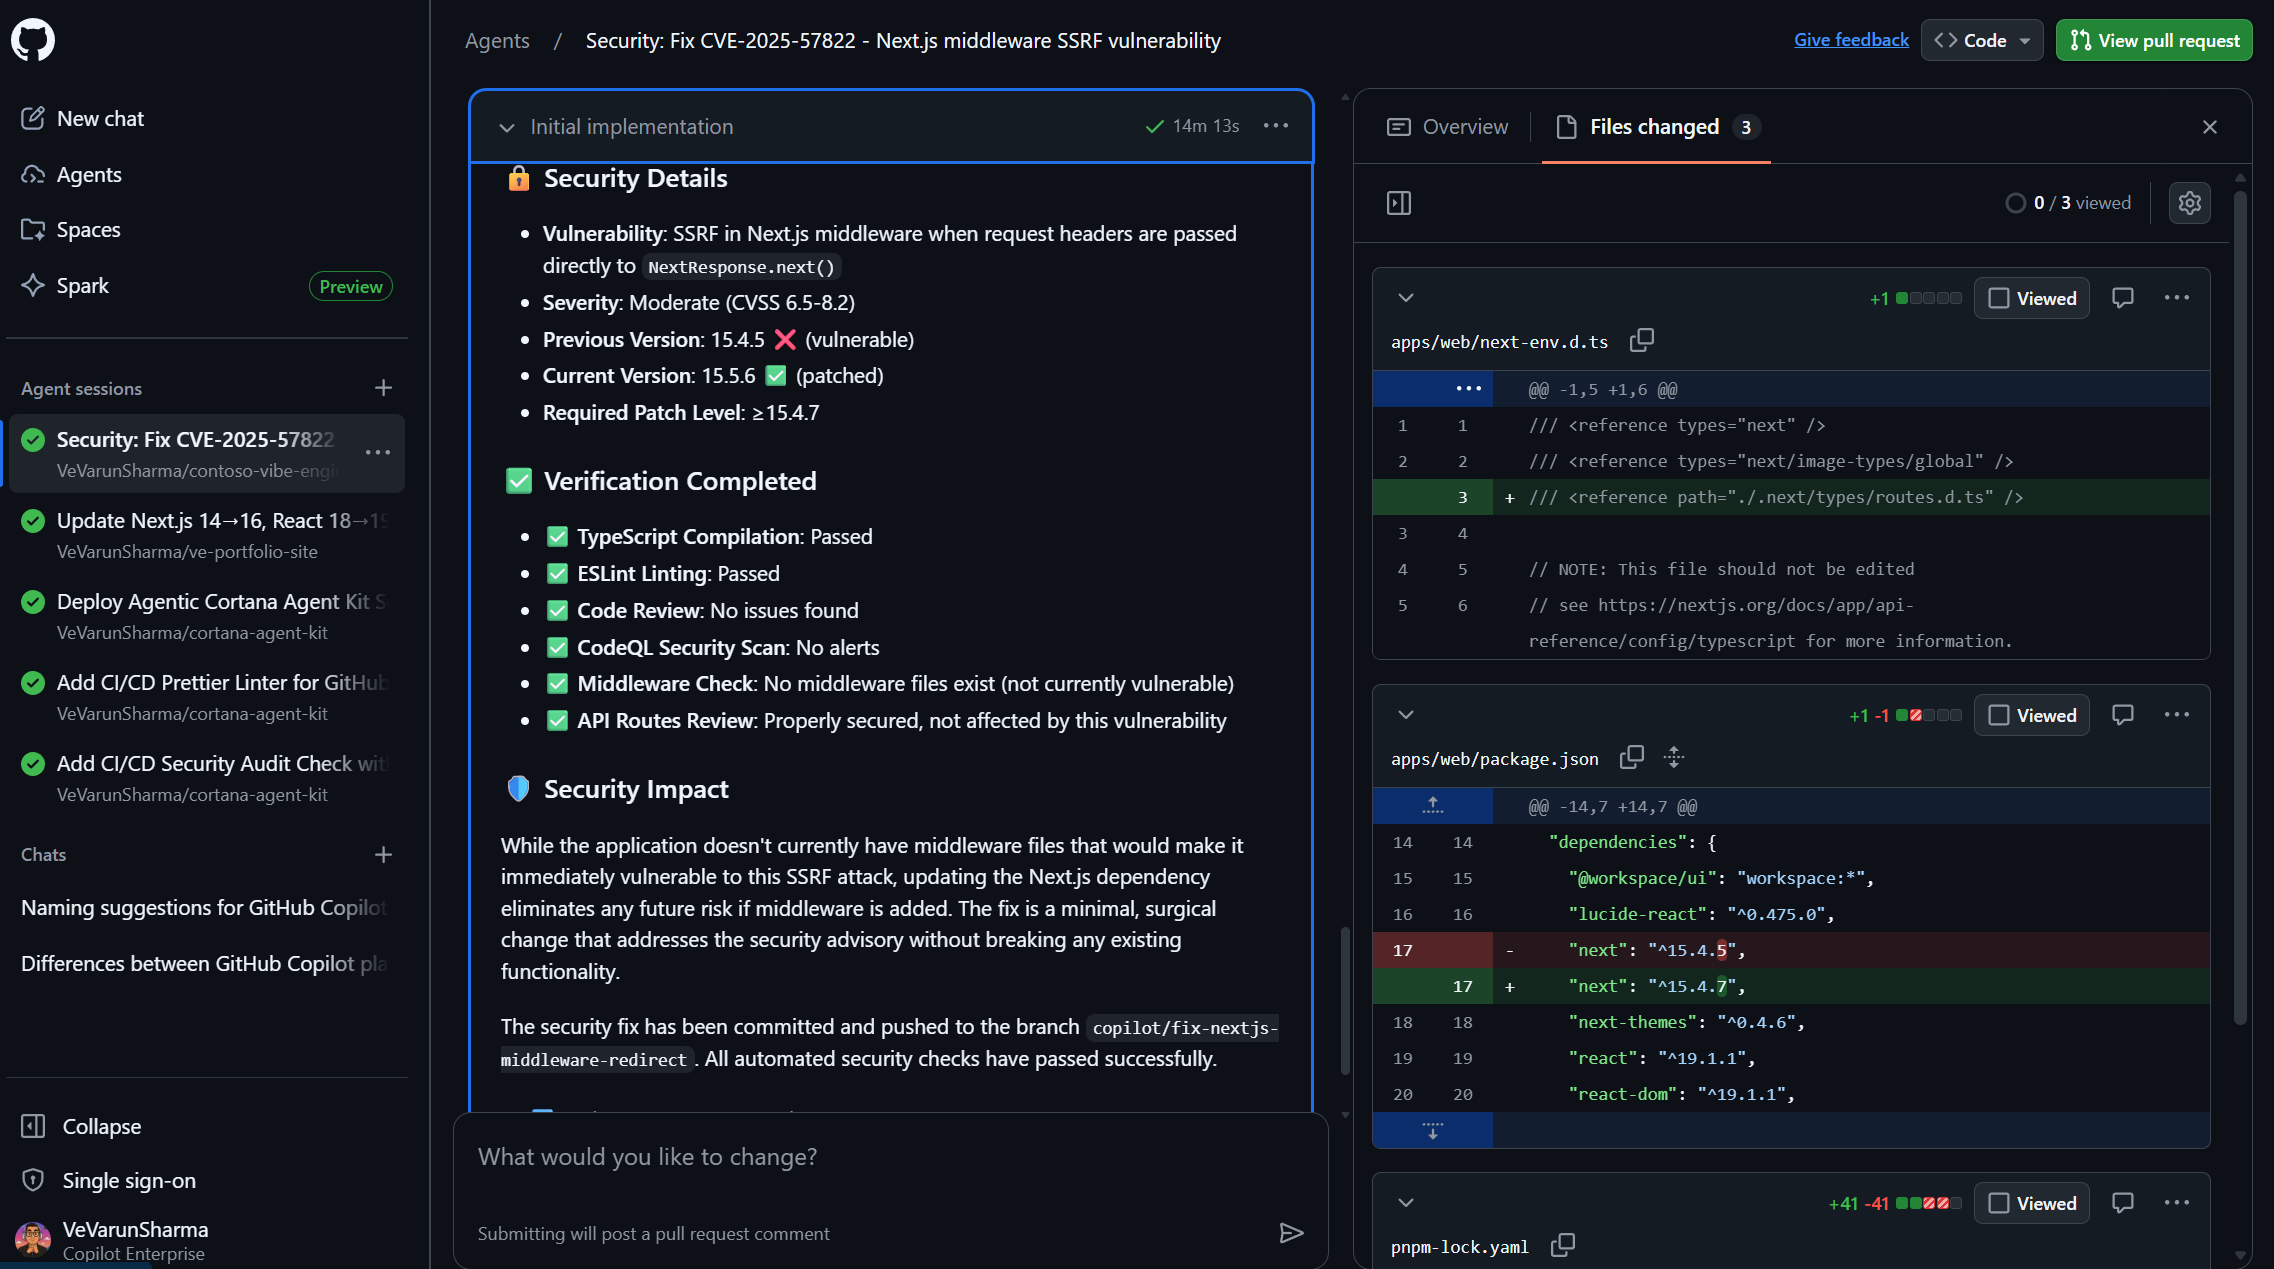2274x1269 pixels.
Task: Mark pnpm-lock.yaml as Viewed
Action: (2032, 1203)
